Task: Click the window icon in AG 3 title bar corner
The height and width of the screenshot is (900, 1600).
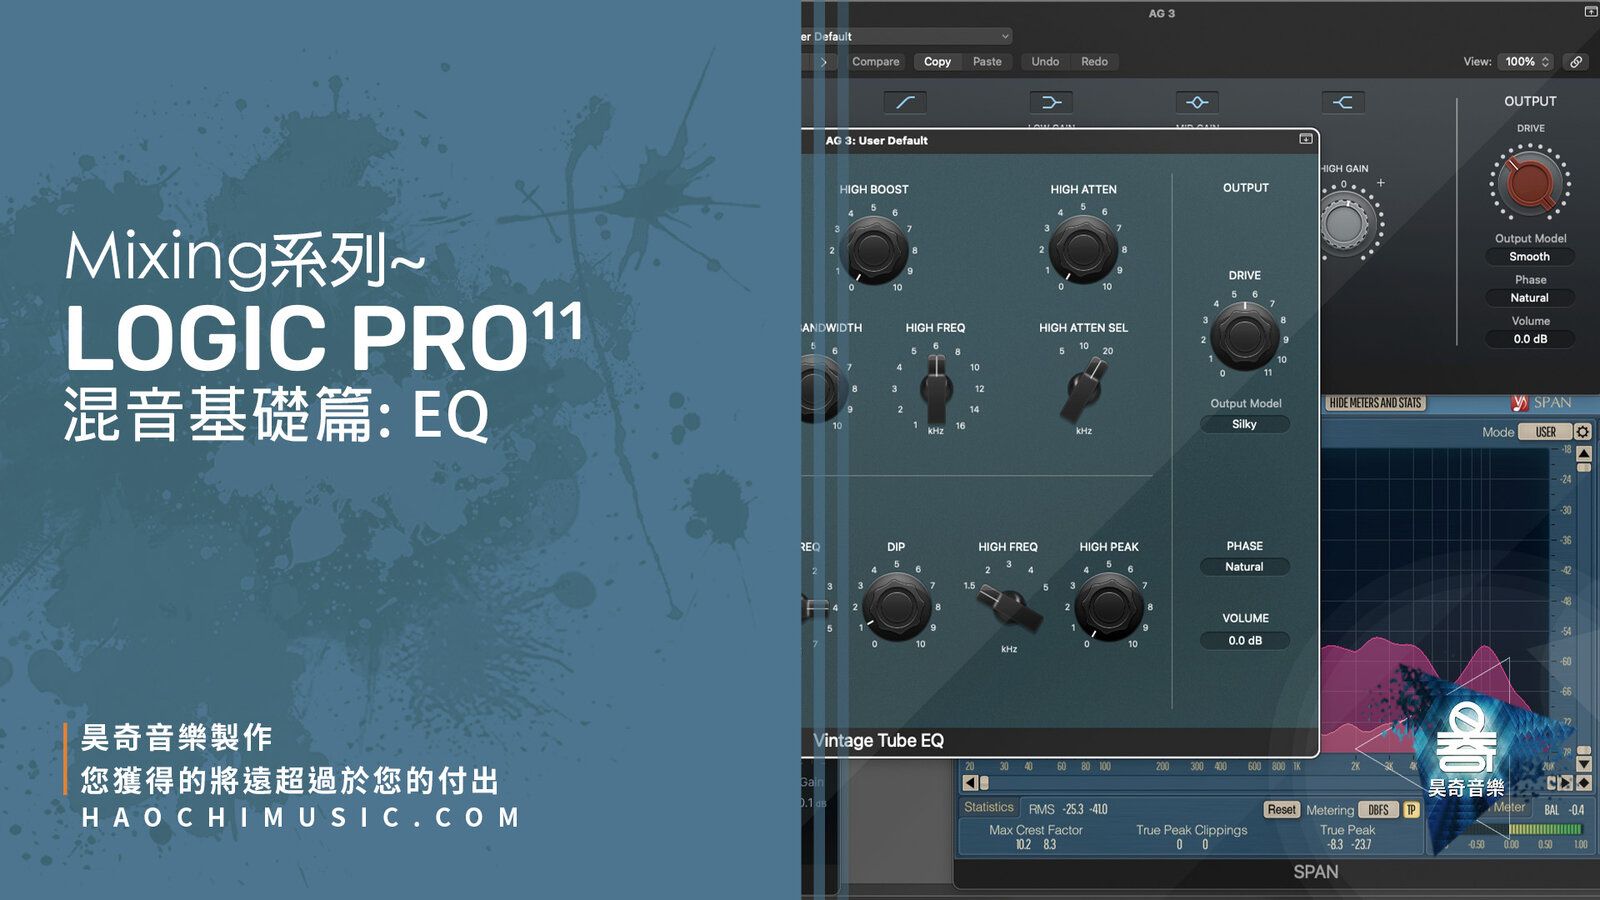Action: (1591, 12)
